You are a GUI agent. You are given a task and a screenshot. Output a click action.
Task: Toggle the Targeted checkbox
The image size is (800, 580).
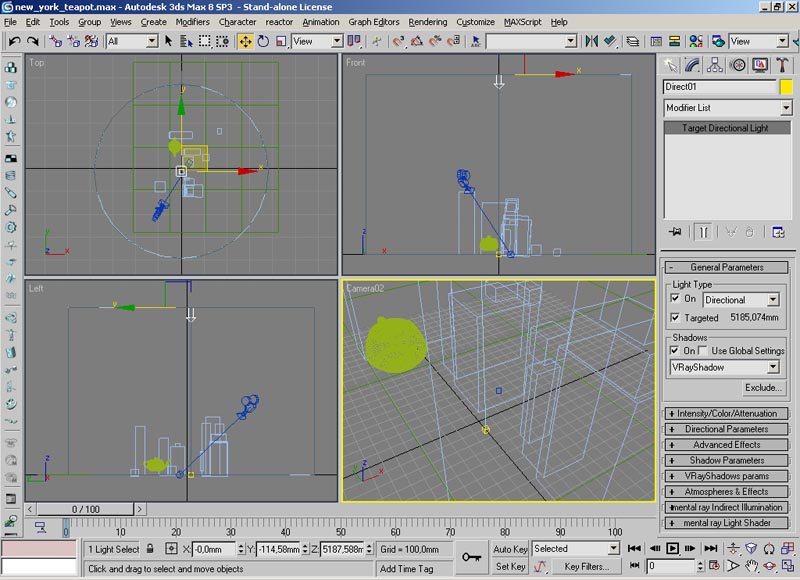675,317
